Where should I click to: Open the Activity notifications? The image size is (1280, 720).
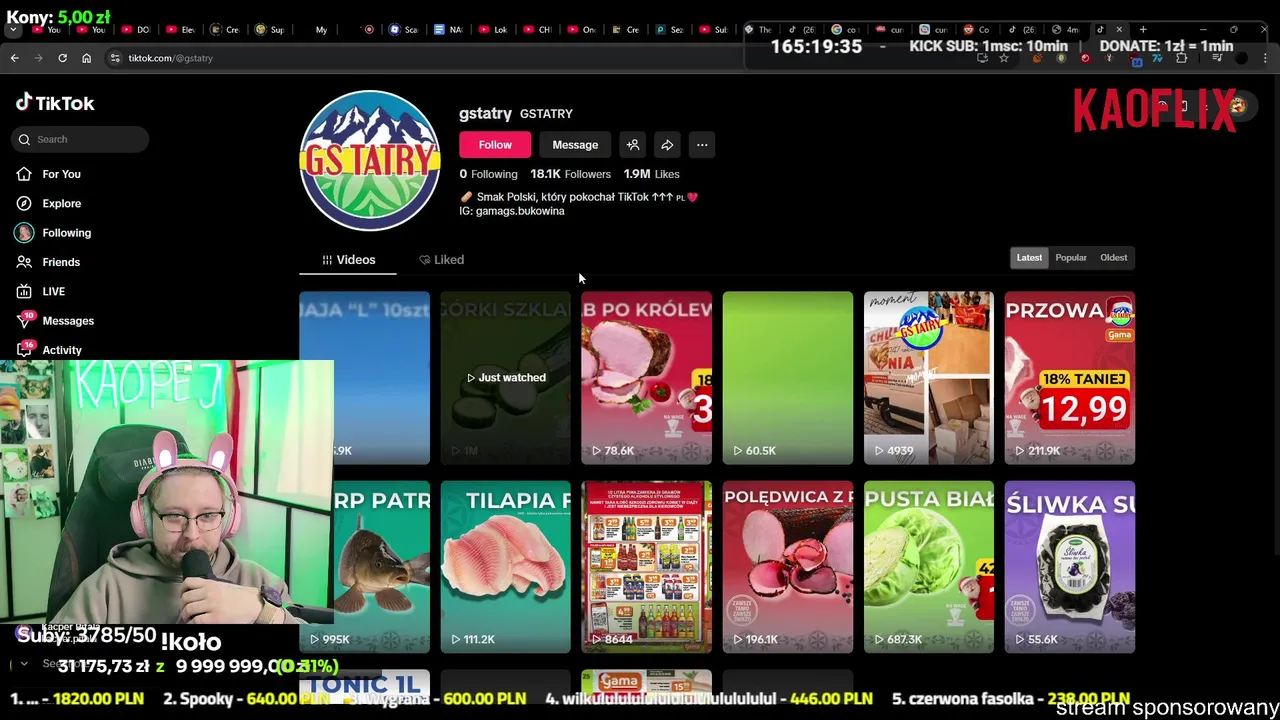[x=62, y=350]
